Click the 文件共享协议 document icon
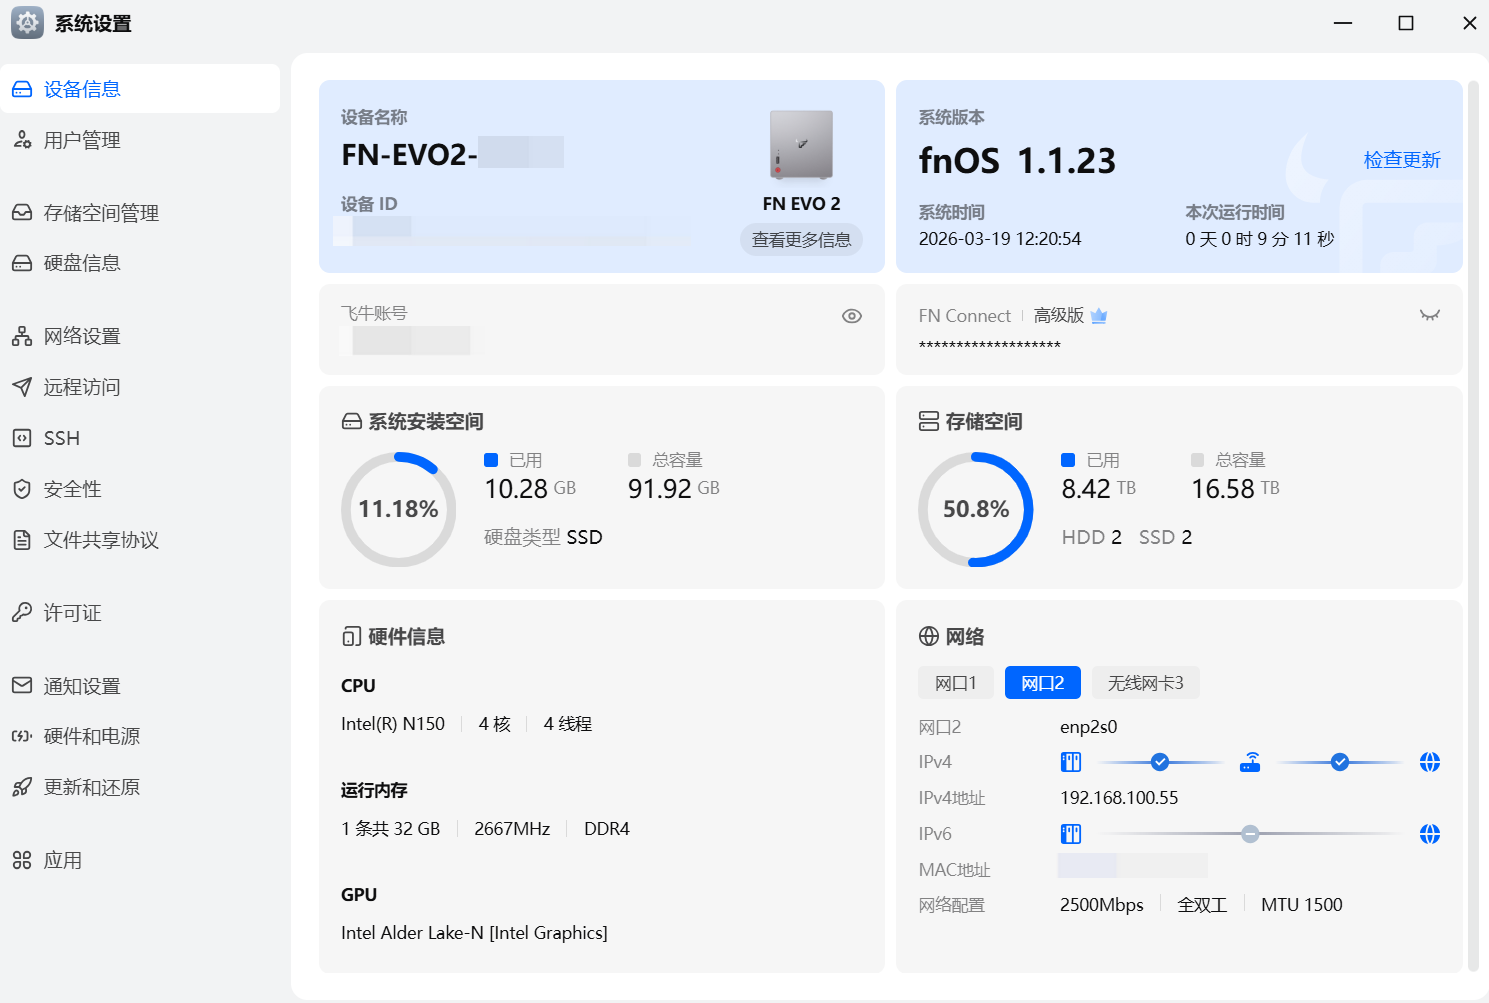Screen dimensions: 1489x1003 22,540
